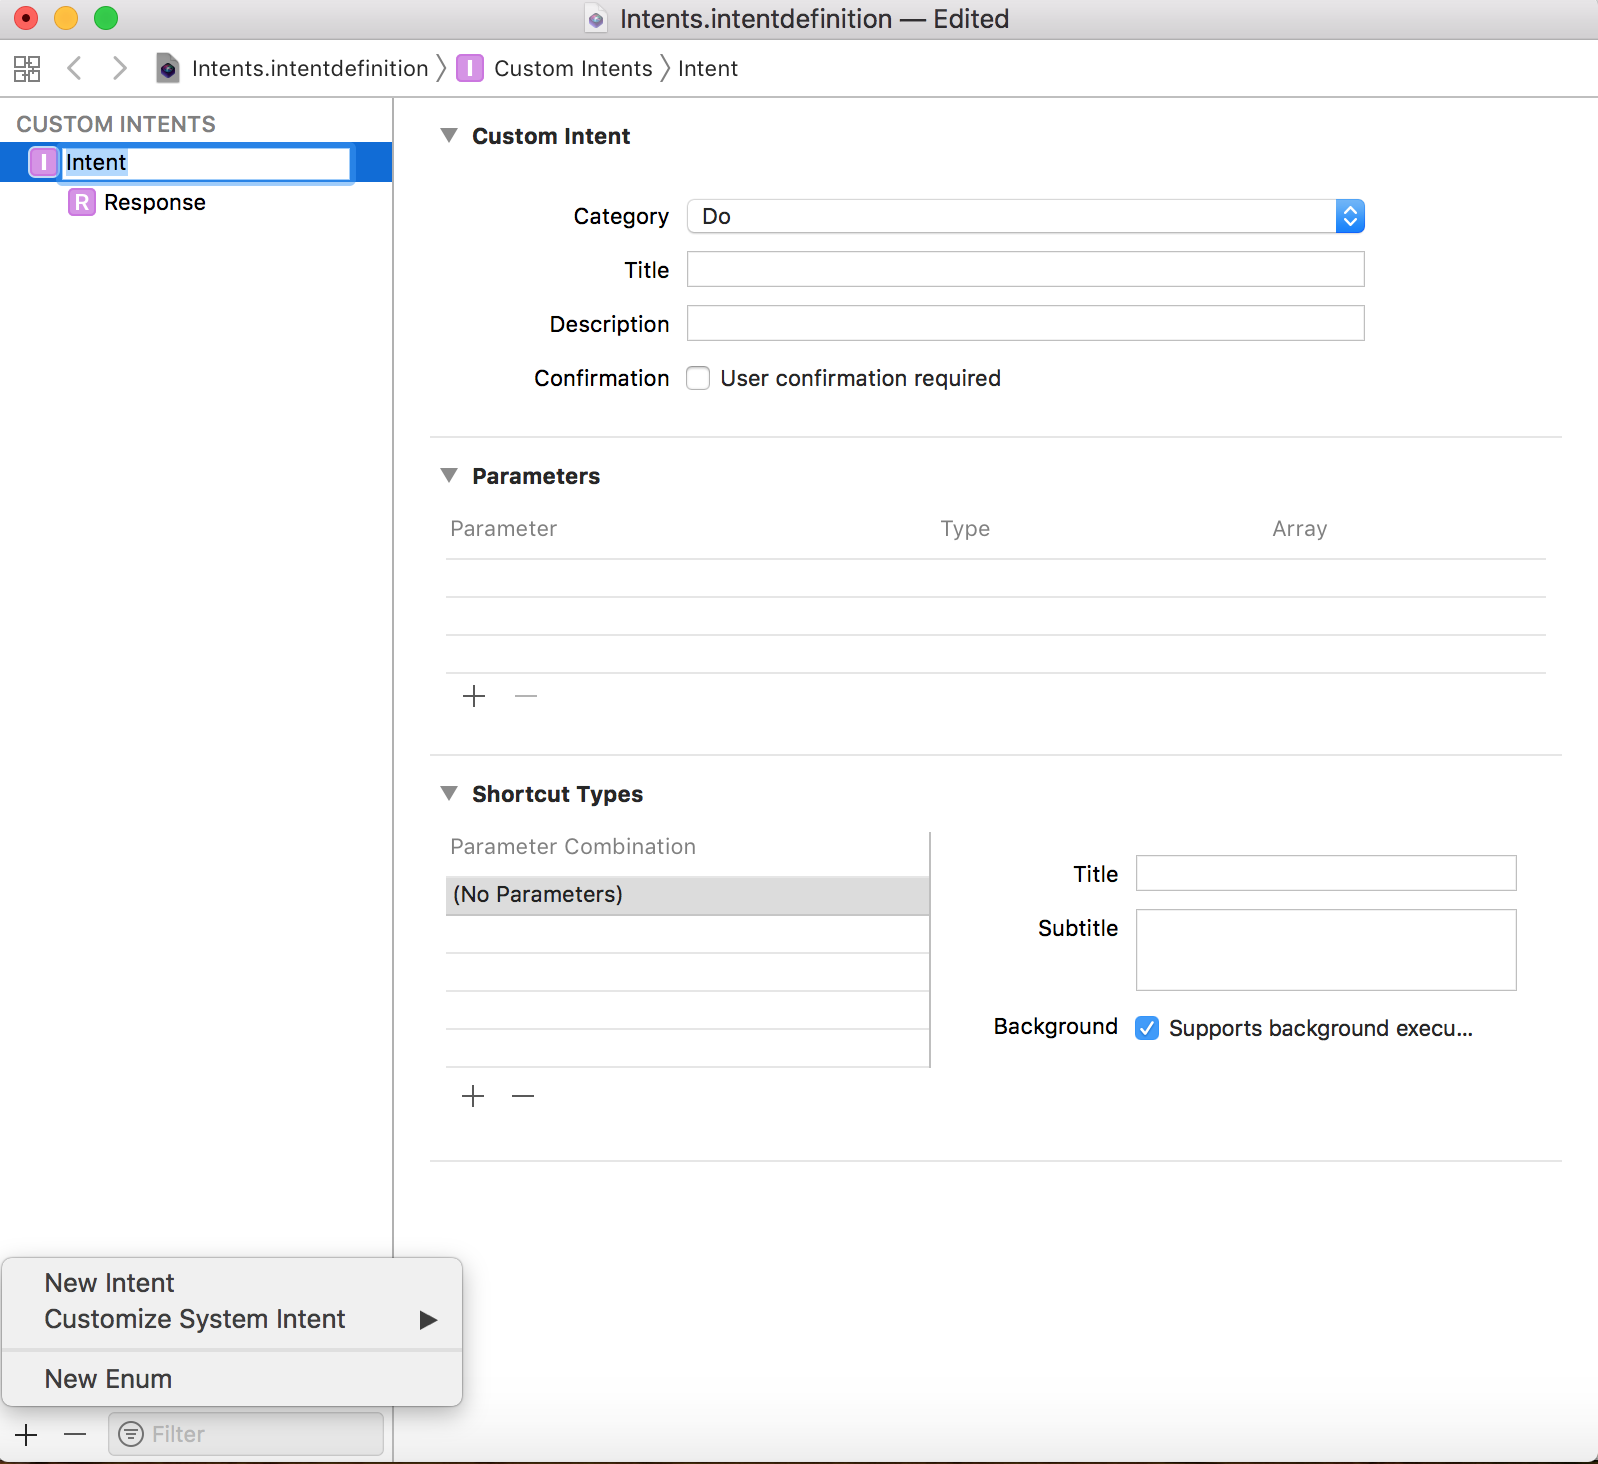
Task: Click Custom Intents breadcrumb label
Action: (x=573, y=68)
